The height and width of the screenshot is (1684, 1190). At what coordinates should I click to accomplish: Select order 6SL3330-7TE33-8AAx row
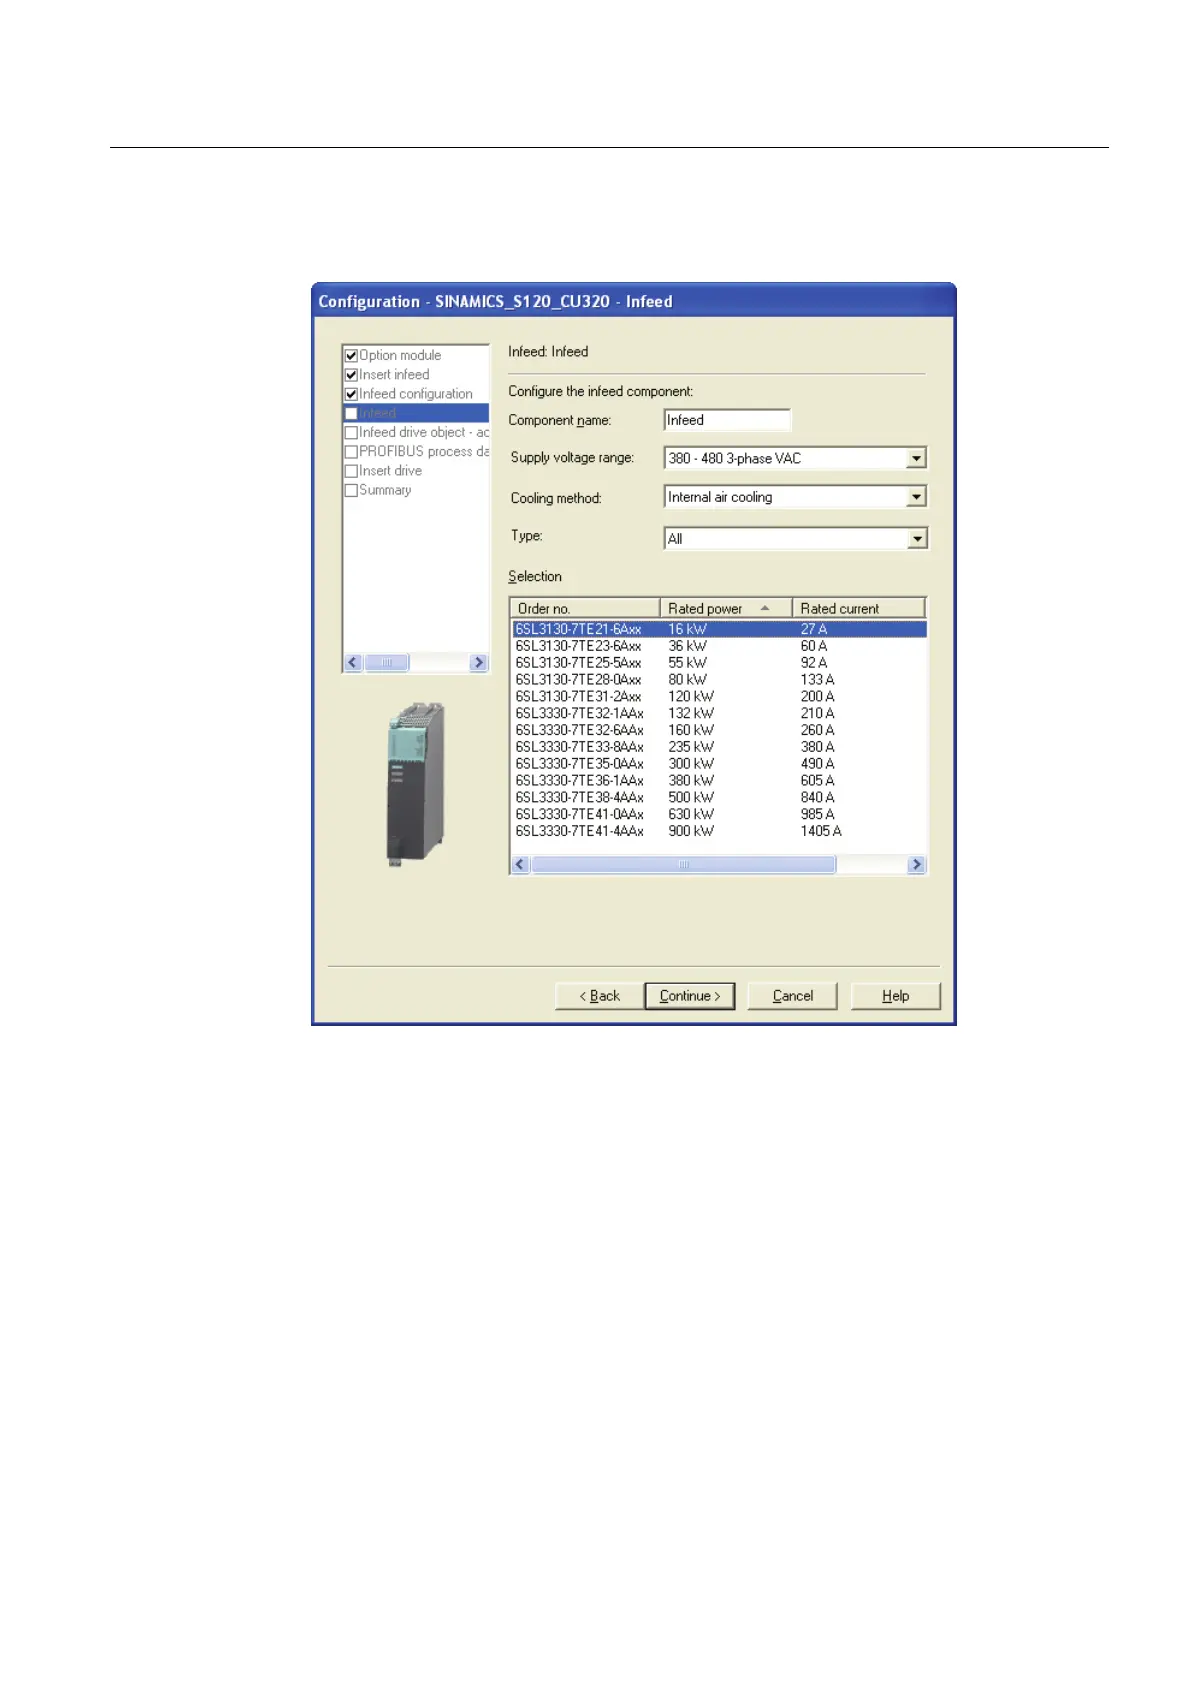pyautogui.click(x=719, y=747)
